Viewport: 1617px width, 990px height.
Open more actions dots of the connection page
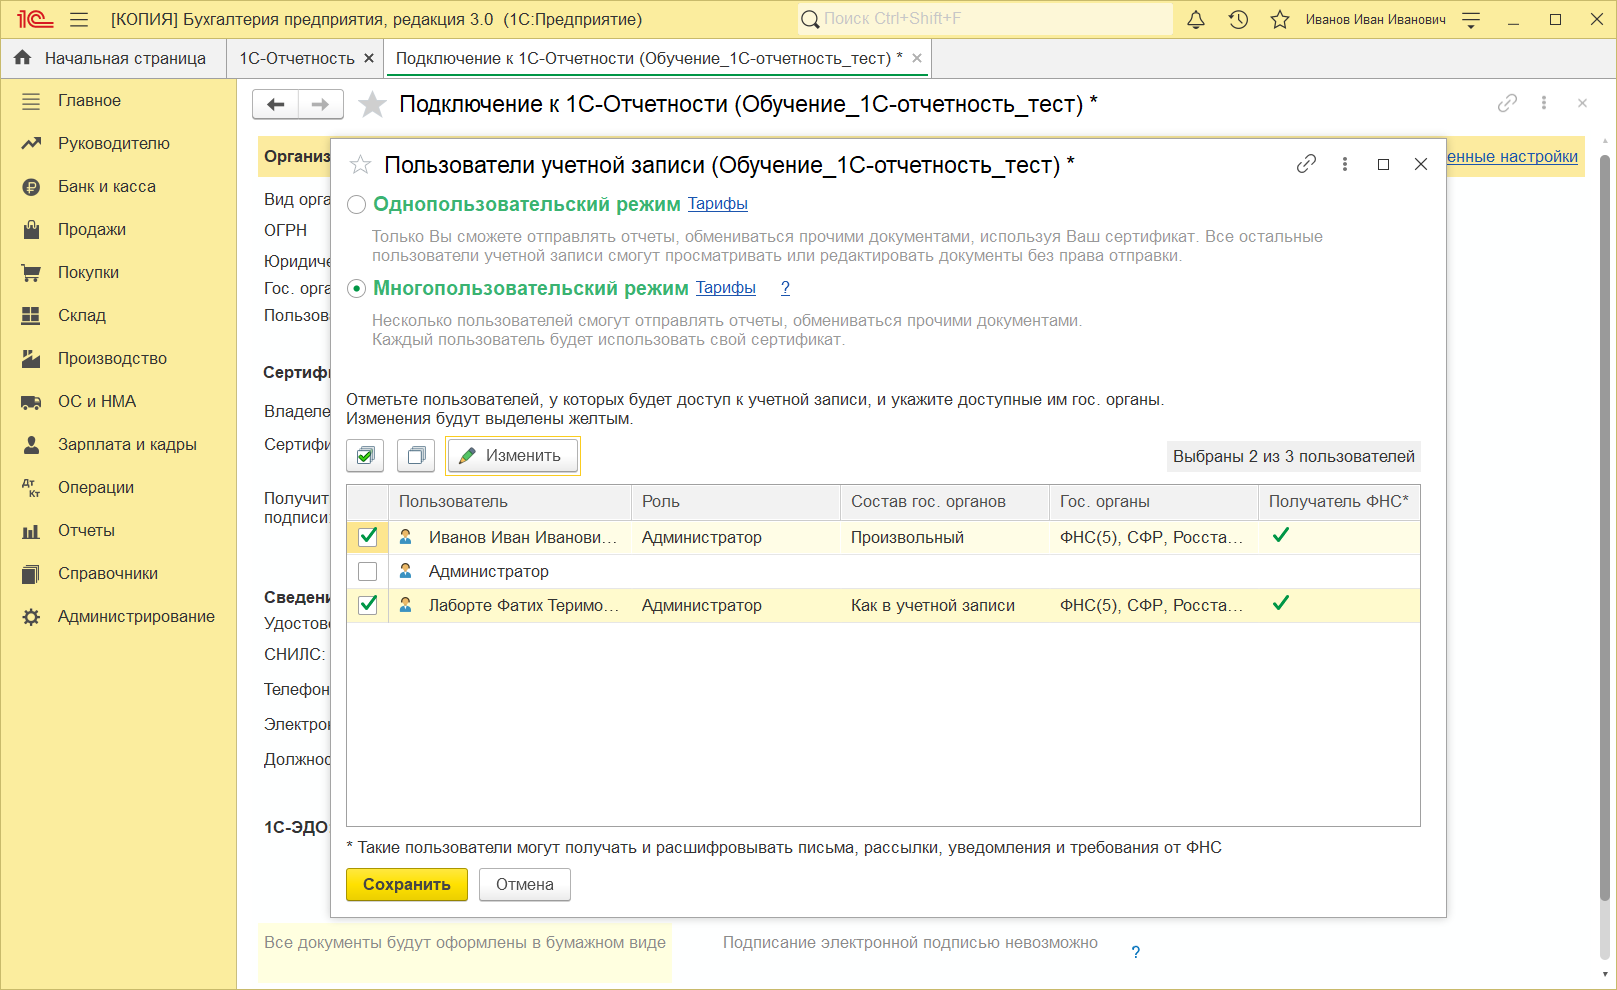[1544, 103]
